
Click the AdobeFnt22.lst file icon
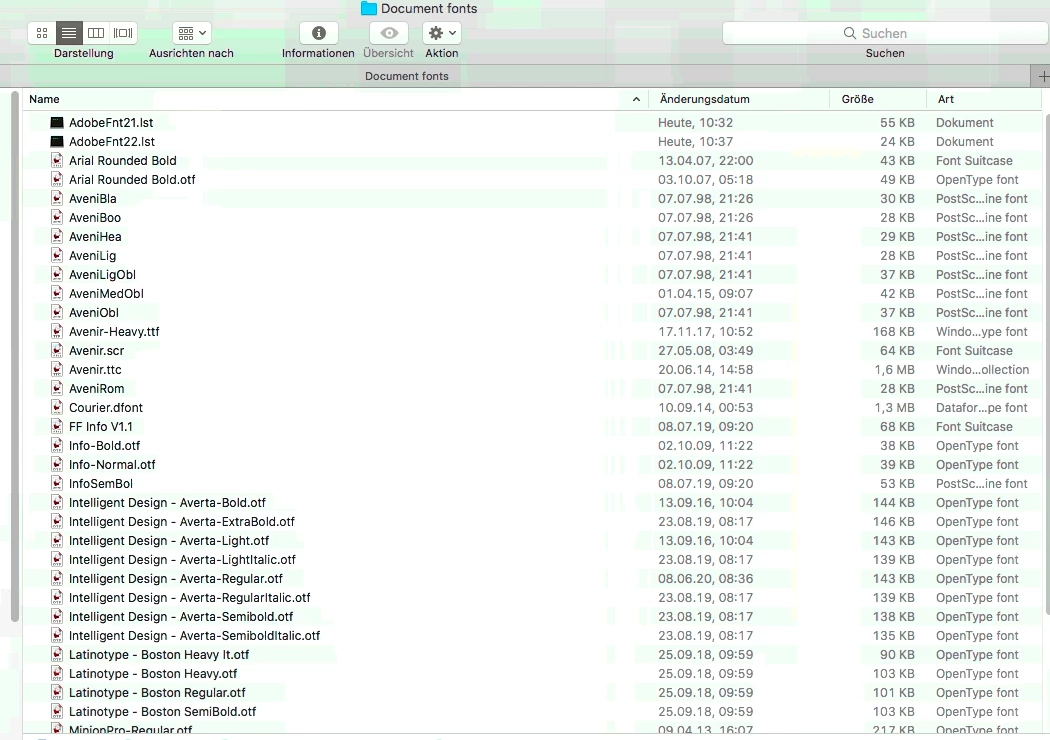[57, 141]
